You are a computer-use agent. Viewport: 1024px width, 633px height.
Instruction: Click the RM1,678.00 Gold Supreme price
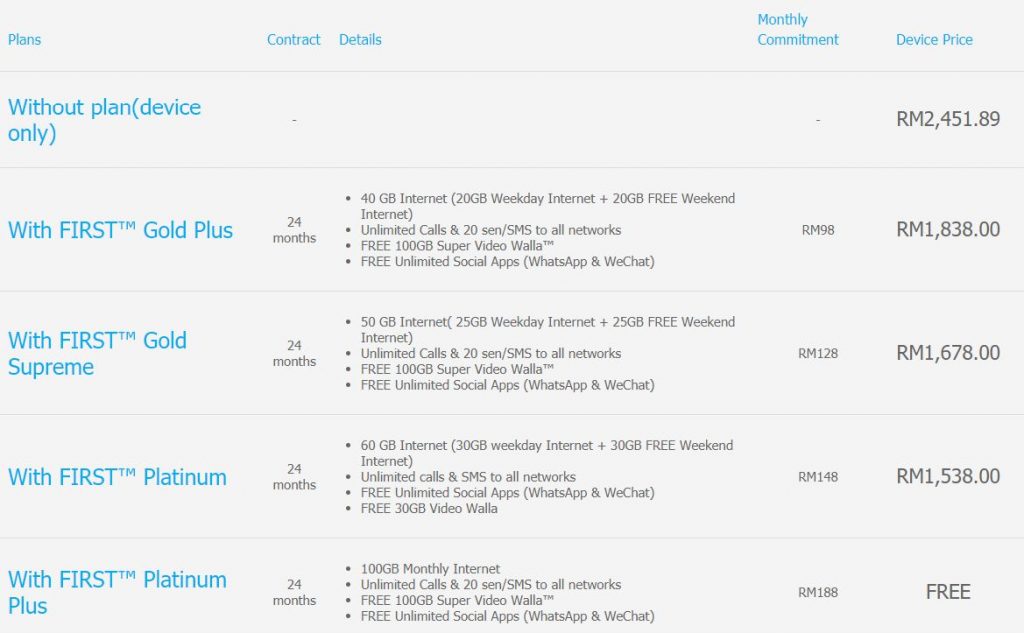948,353
